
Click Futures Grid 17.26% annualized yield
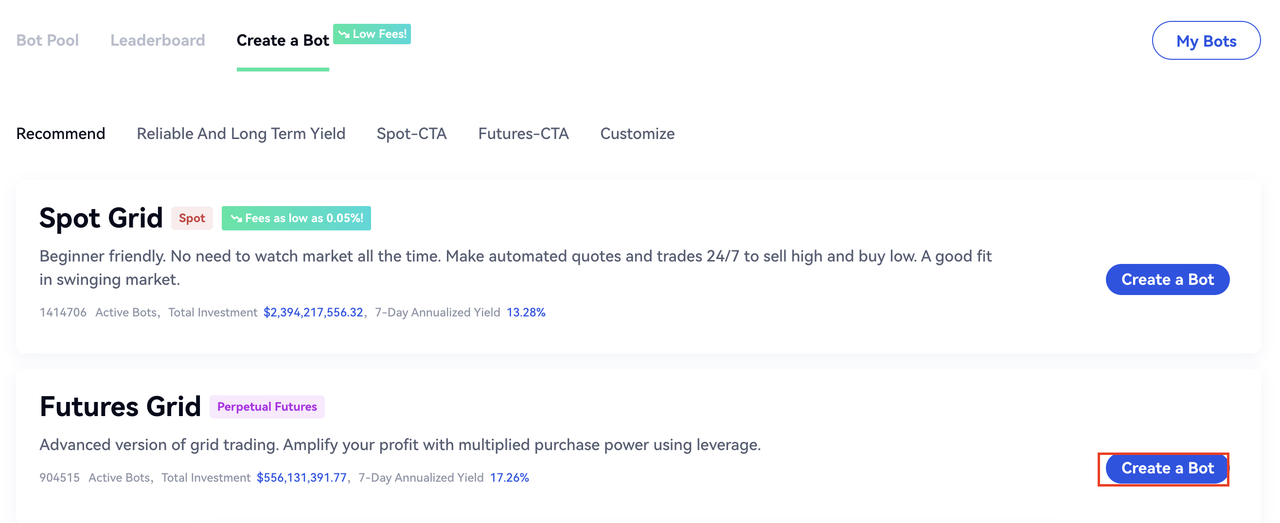point(509,478)
